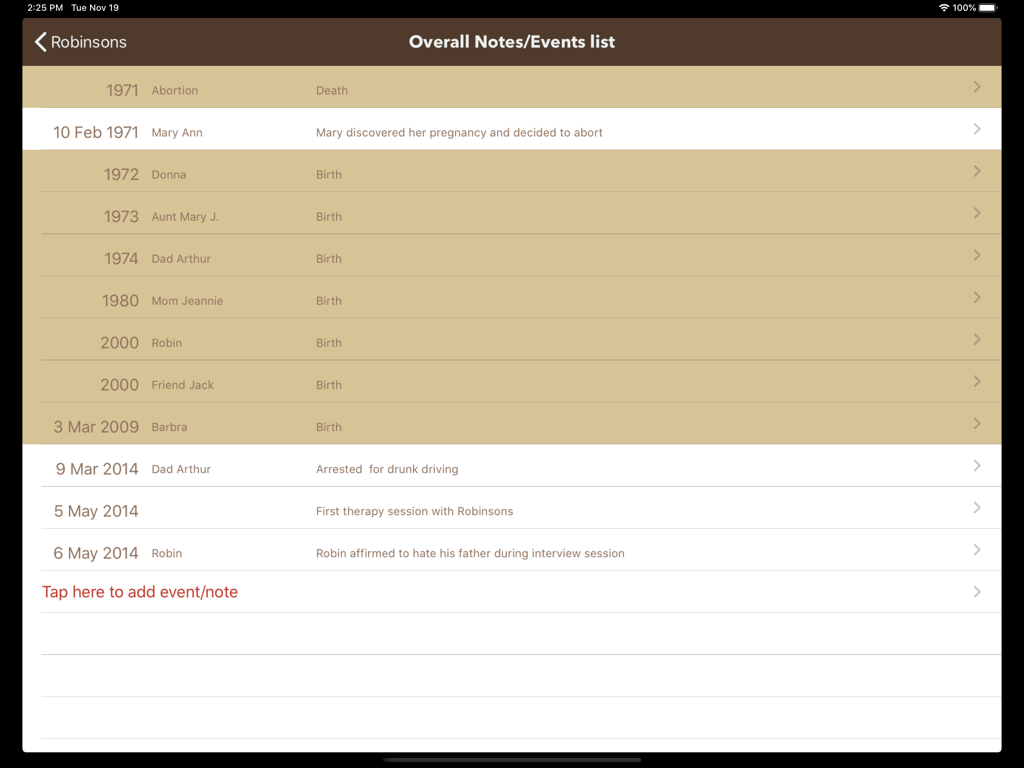
Task: Select 'Overall Notes/Events list' title
Action: tap(512, 42)
